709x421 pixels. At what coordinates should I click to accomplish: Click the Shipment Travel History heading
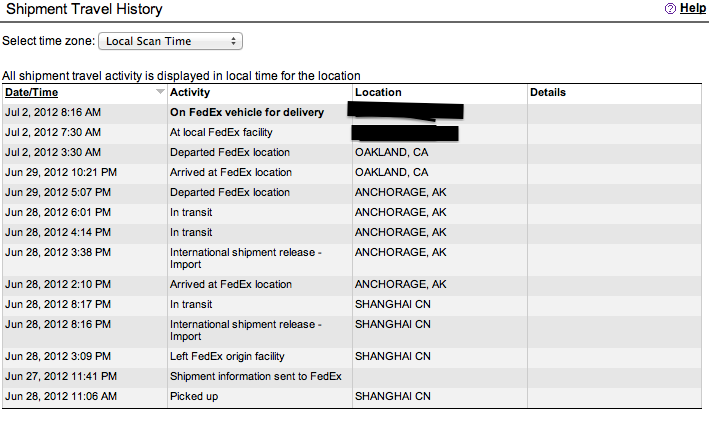tap(84, 9)
